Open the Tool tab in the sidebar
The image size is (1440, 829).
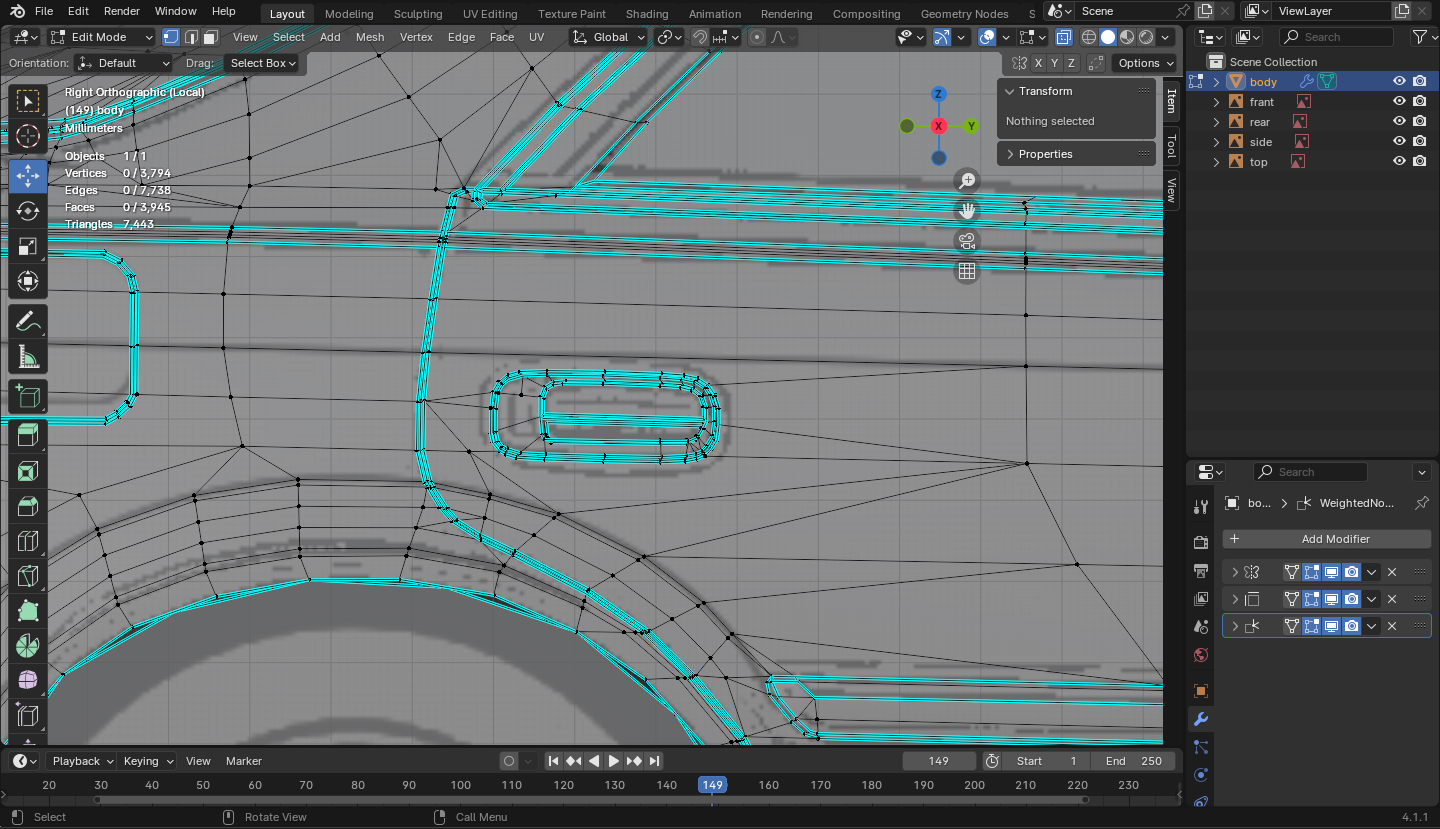click(x=1172, y=146)
